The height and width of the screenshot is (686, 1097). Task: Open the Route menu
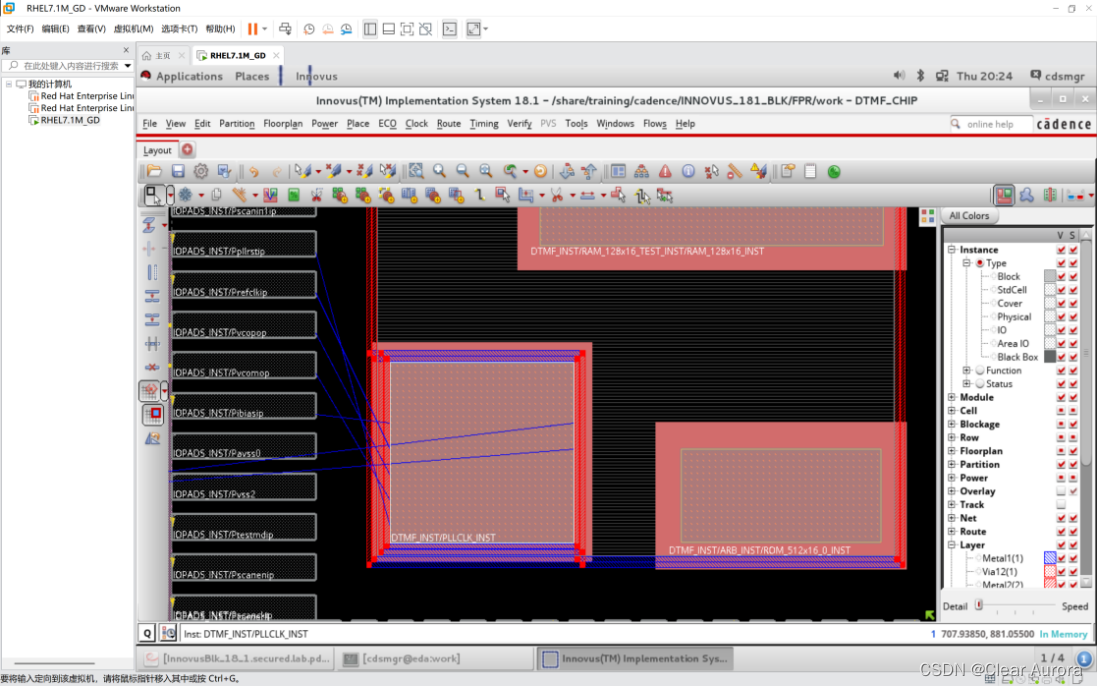pyautogui.click(x=448, y=124)
